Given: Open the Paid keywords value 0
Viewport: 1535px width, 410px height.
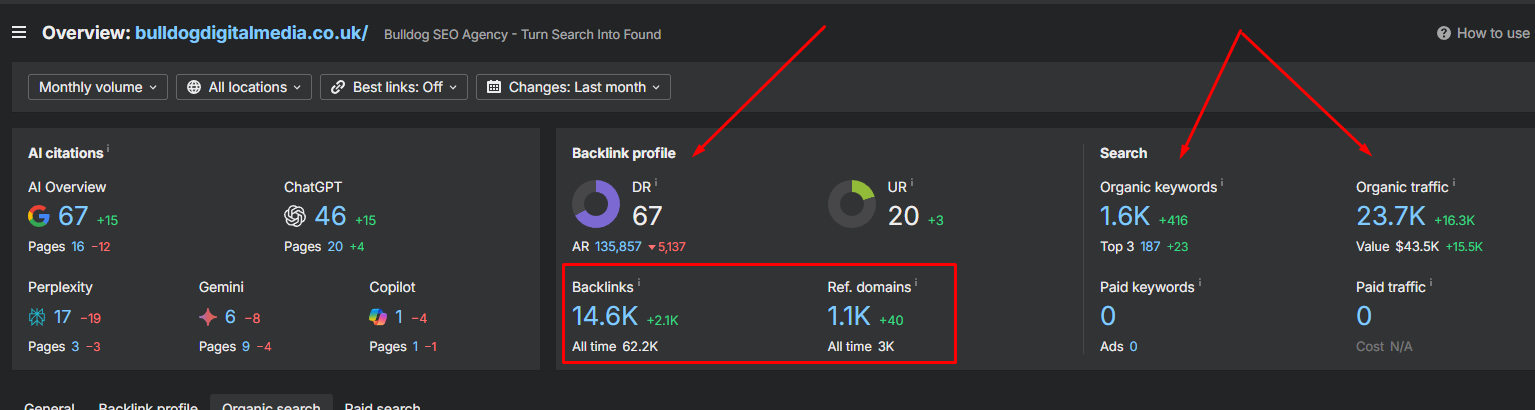Looking at the screenshot, I should [1108, 316].
